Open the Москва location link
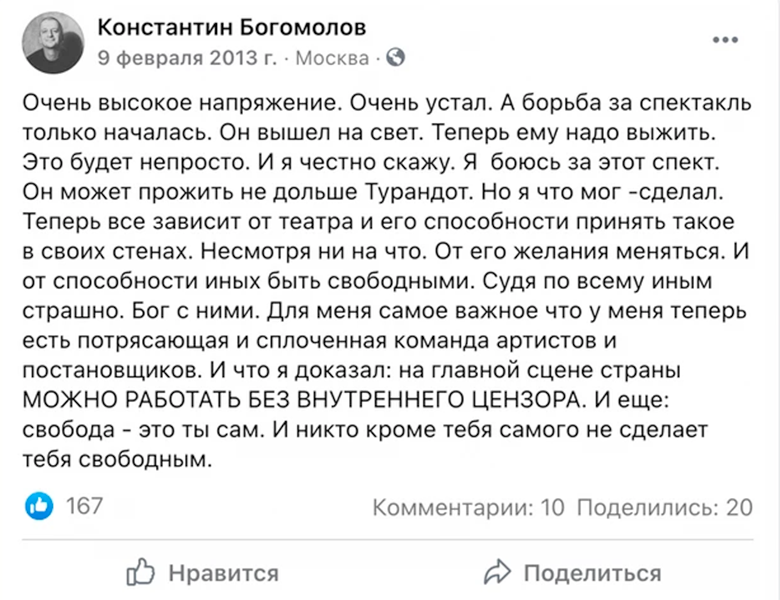This screenshot has width=780, height=600. coord(332,58)
